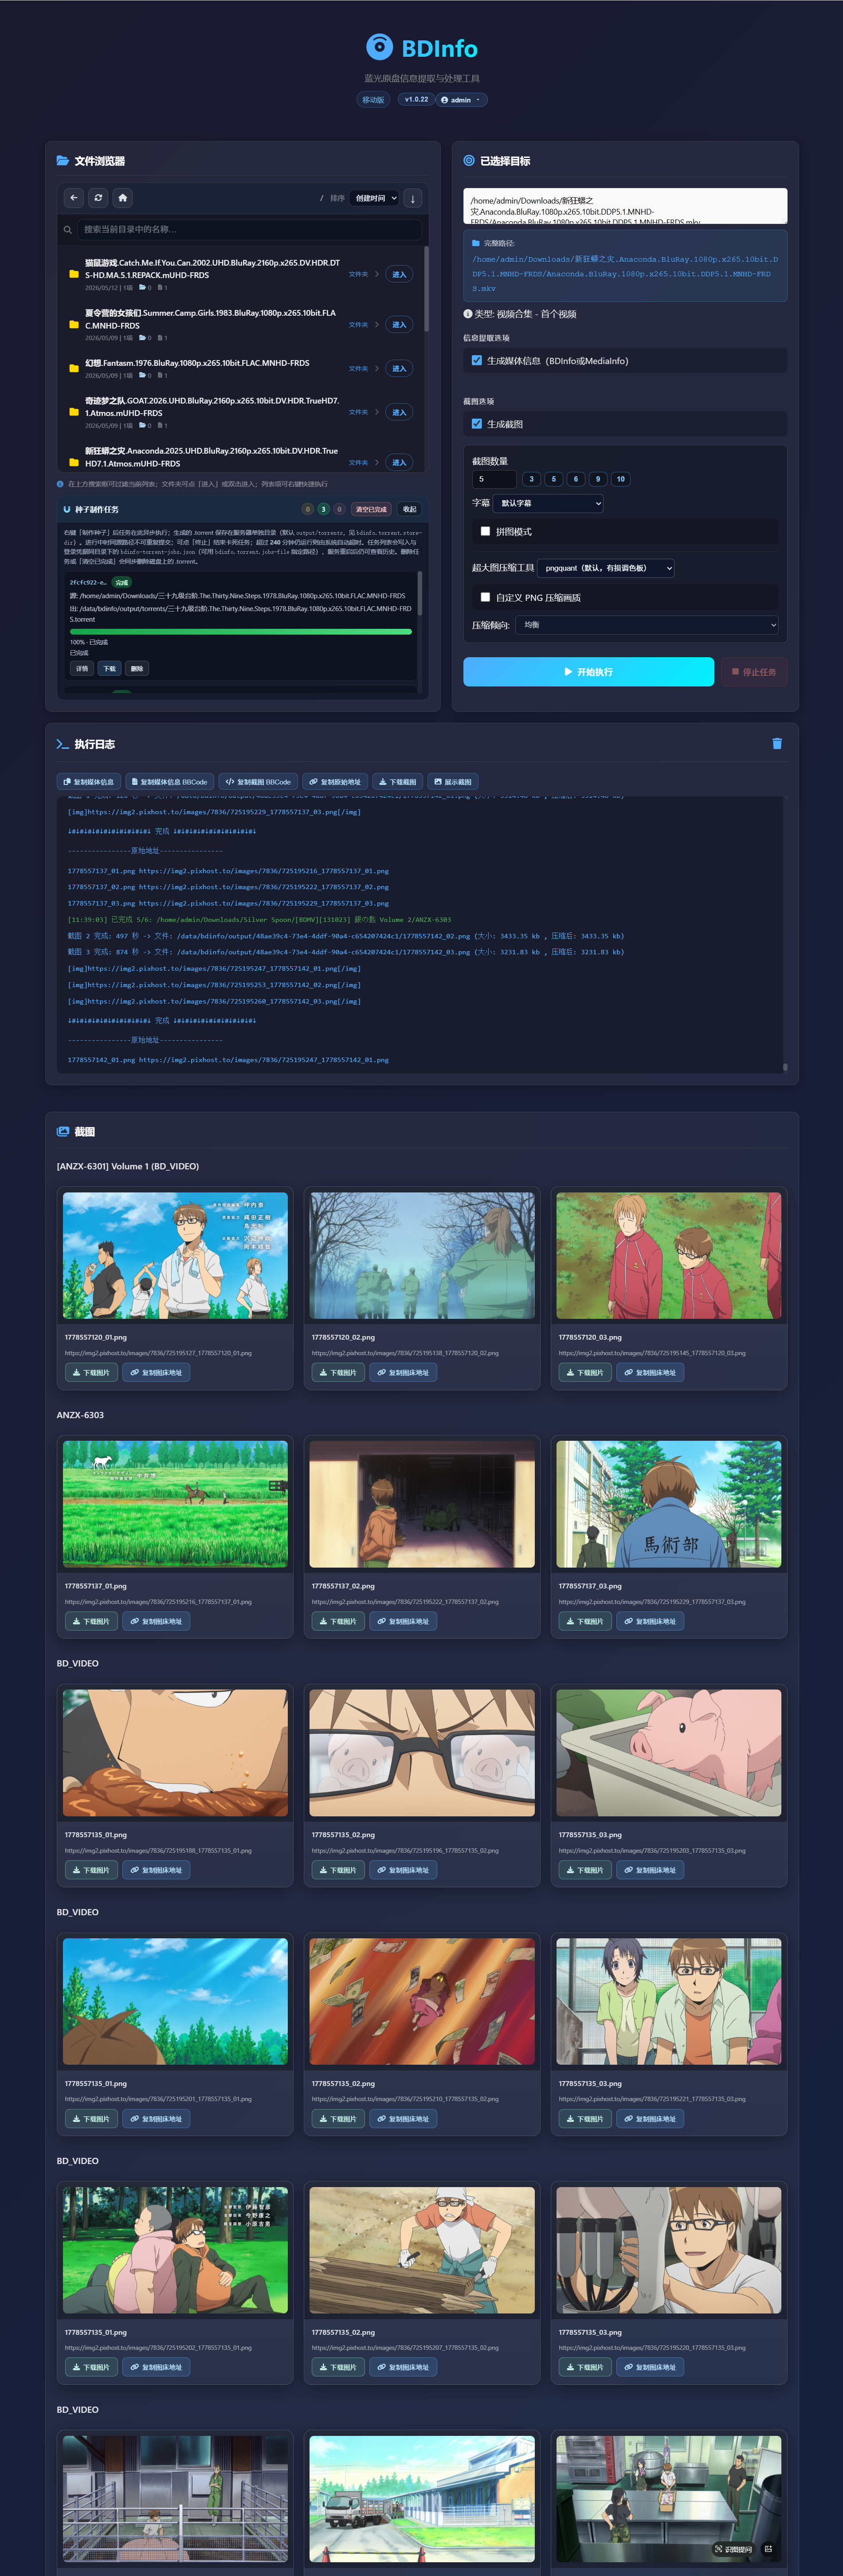Go to the file browser home directory

123,198
